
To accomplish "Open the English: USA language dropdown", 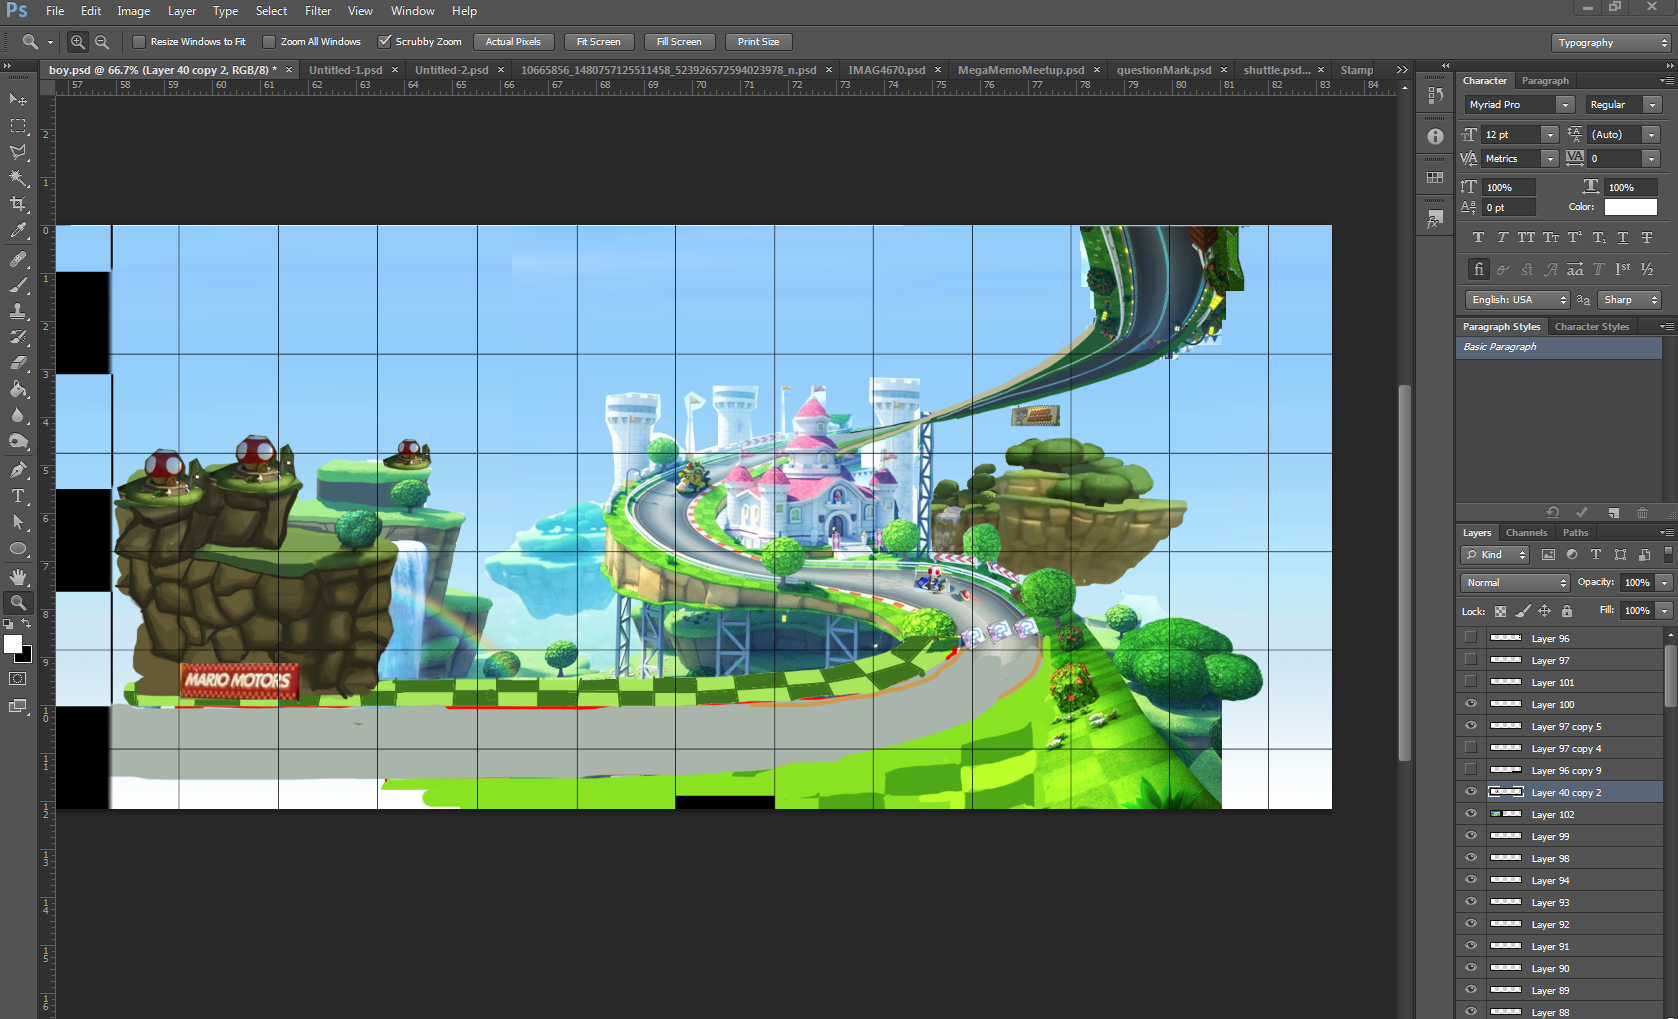I will [x=1517, y=300].
